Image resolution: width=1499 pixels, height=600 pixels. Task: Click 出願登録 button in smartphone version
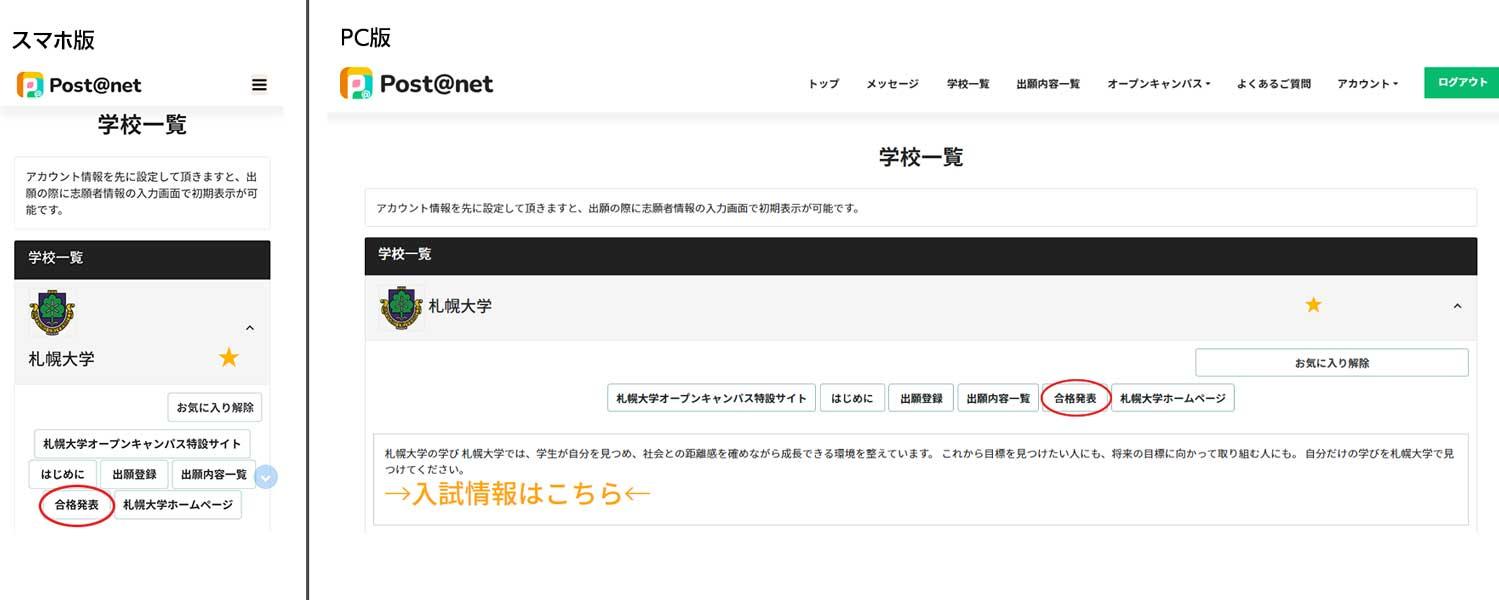click(134, 475)
